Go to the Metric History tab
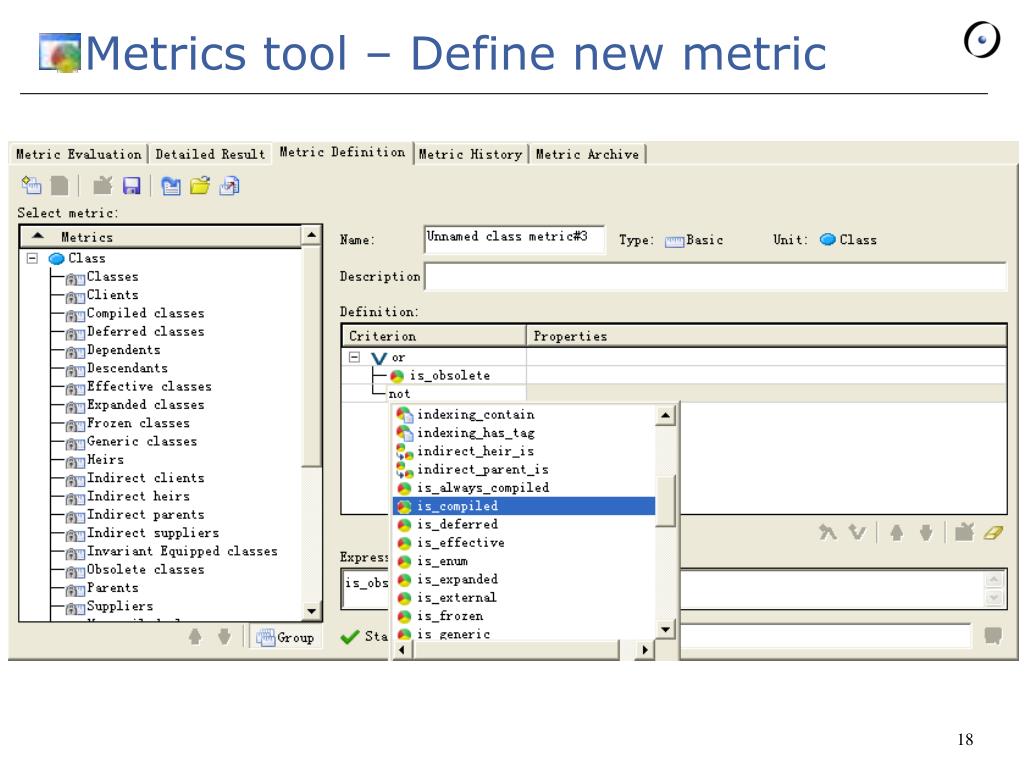This screenshot has height=768, width=1024. tap(470, 155)
